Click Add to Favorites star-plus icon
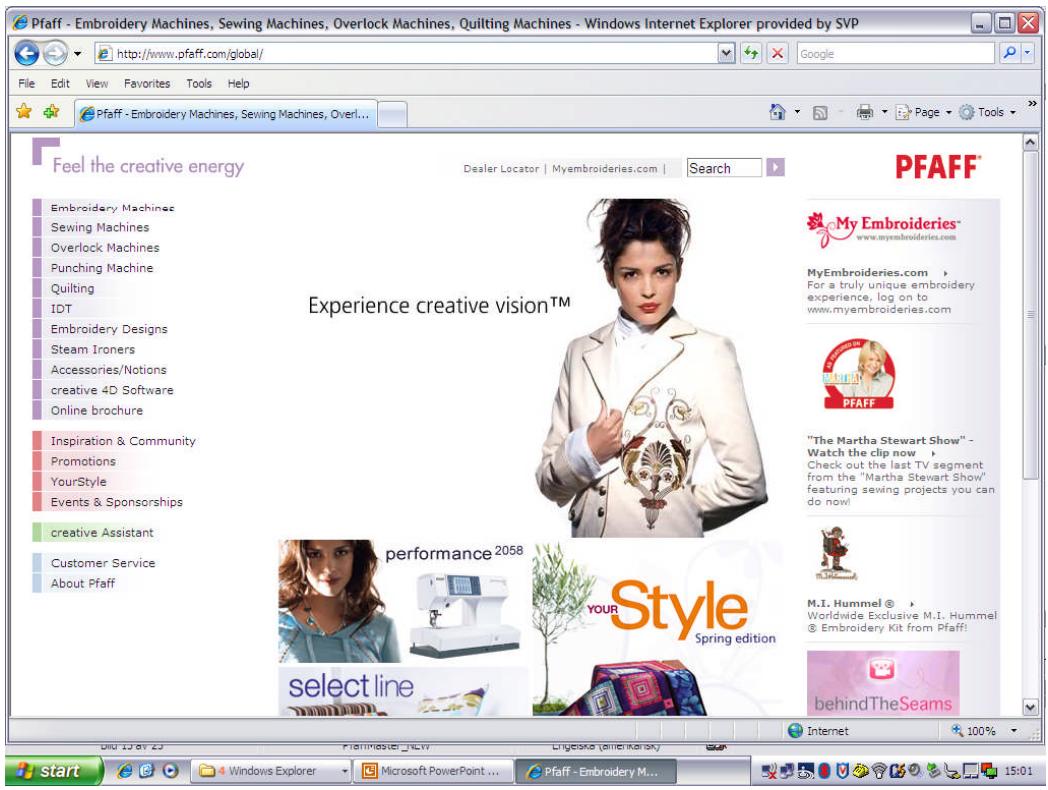The width and height of the screenshot is (1048, 790). (51, 112)
